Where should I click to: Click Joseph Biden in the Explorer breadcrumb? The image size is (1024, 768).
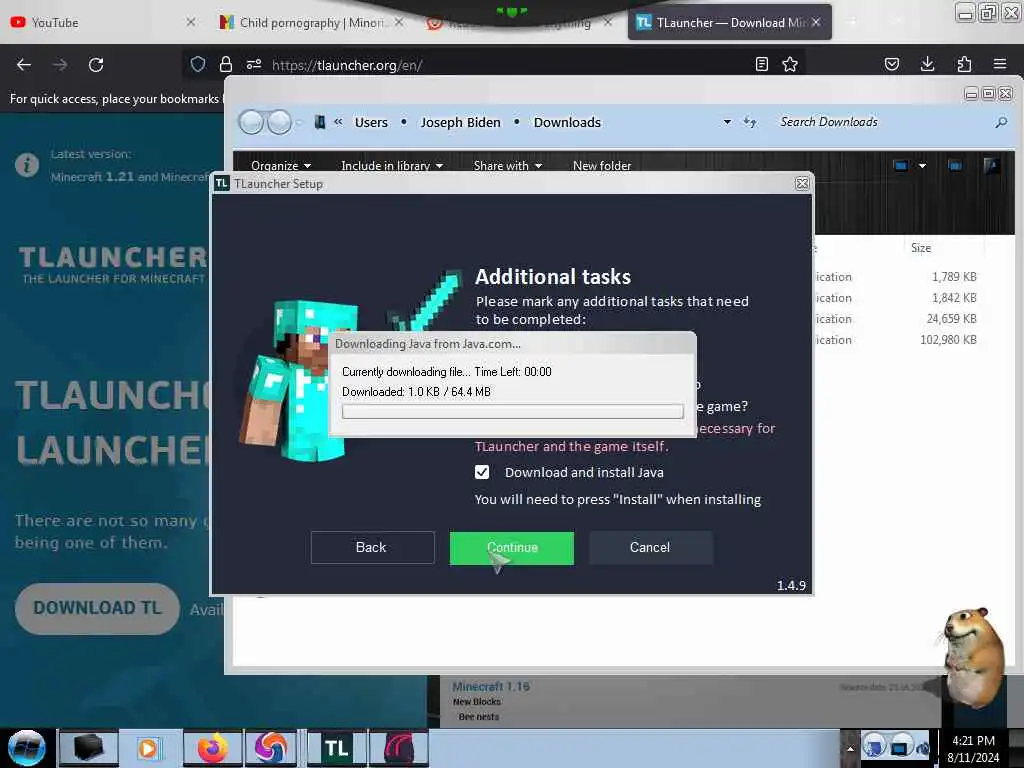point(460,123)
